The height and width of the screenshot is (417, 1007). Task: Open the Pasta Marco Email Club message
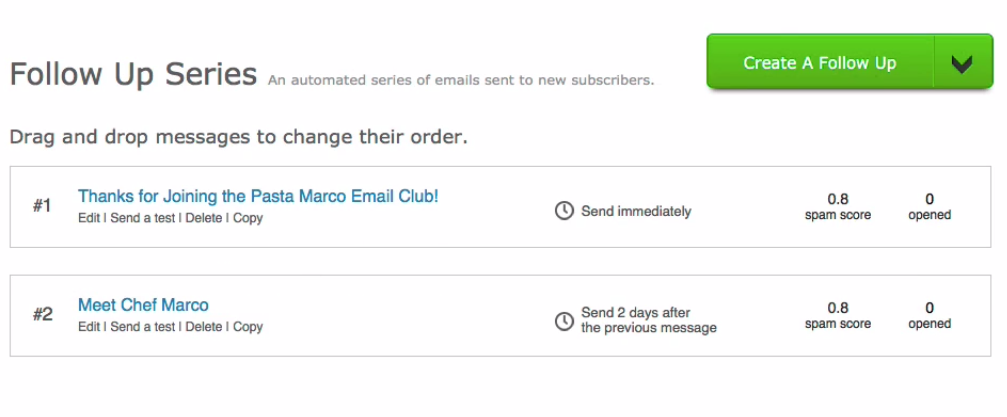click(x=258, y=196)
